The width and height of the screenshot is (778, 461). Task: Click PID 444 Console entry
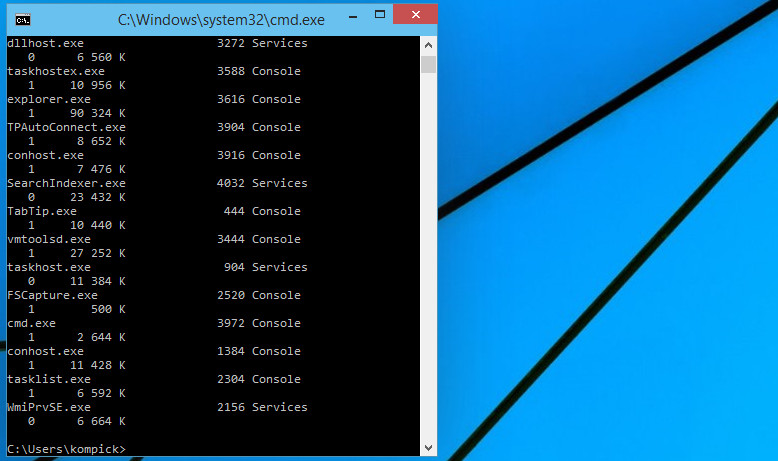tap(262, 211)
